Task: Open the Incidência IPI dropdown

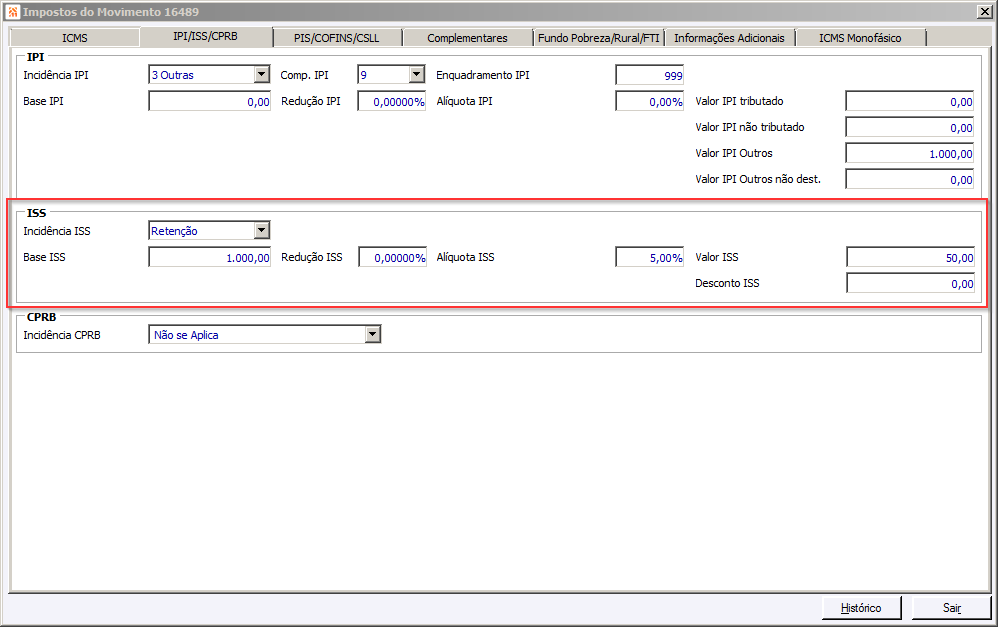Action: click(262, 74)
